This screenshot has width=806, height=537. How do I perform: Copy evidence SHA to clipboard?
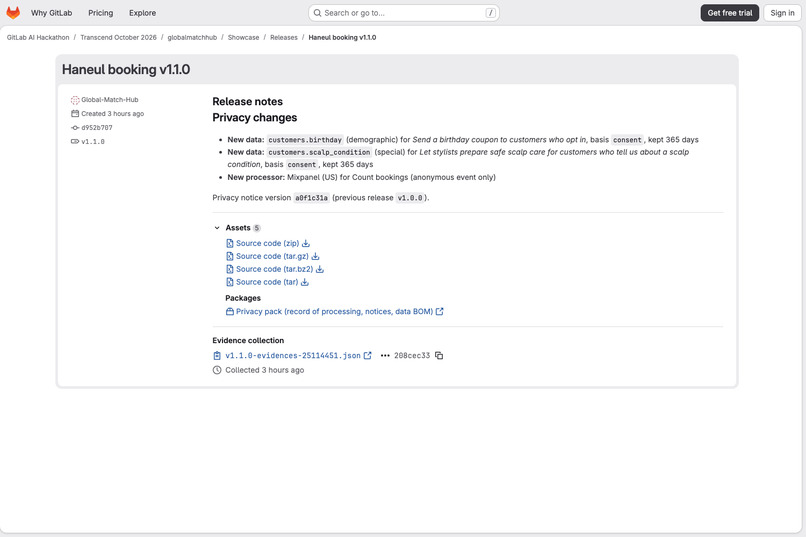point(439,356)
